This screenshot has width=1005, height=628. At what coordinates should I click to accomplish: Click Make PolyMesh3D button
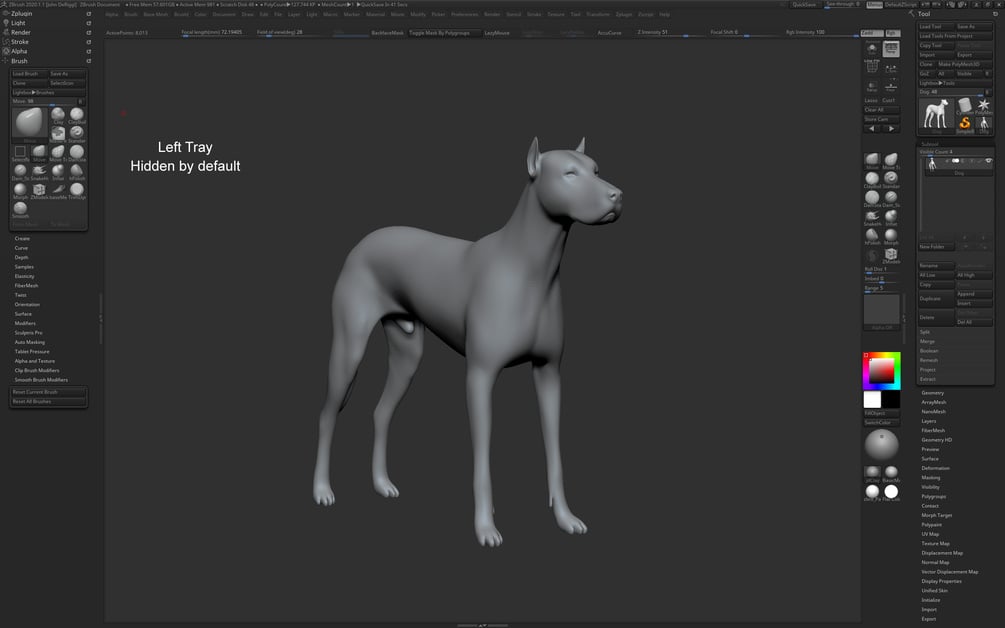coord(965,64)
